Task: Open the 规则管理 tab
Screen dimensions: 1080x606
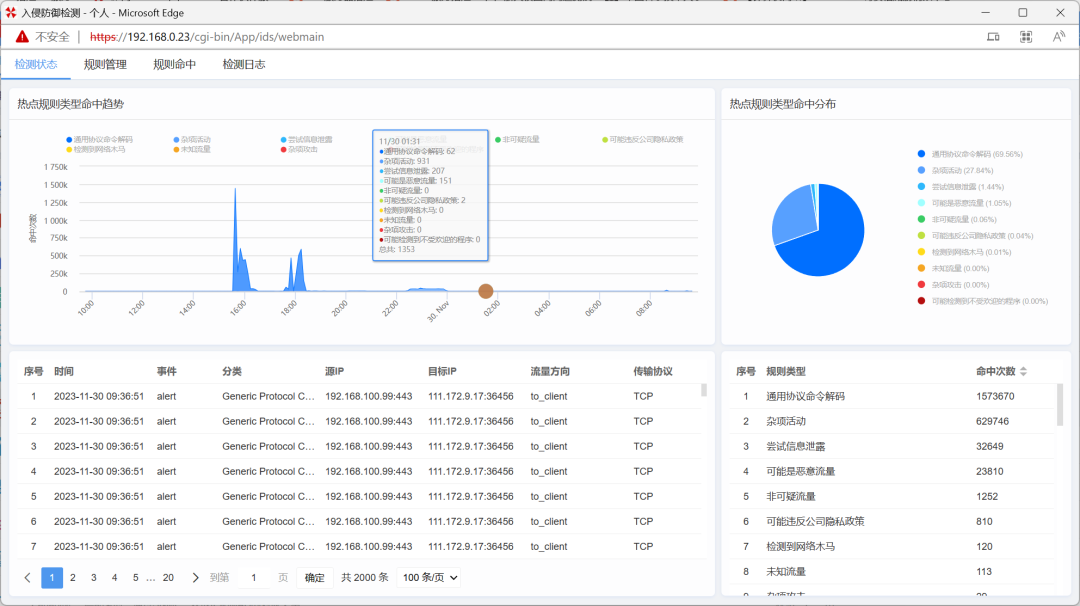Action: pyautogui.click(x=105, y=64)
